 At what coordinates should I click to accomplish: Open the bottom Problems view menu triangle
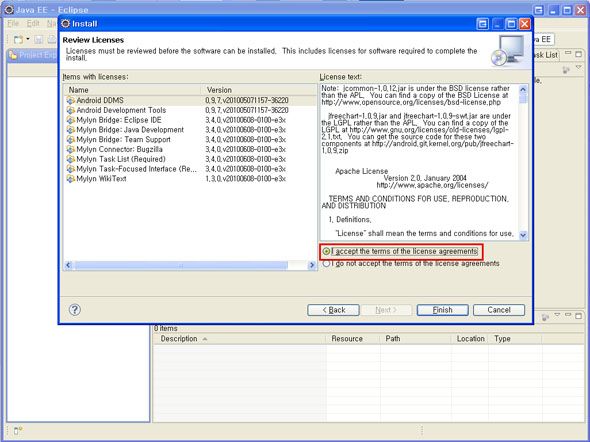557,314
